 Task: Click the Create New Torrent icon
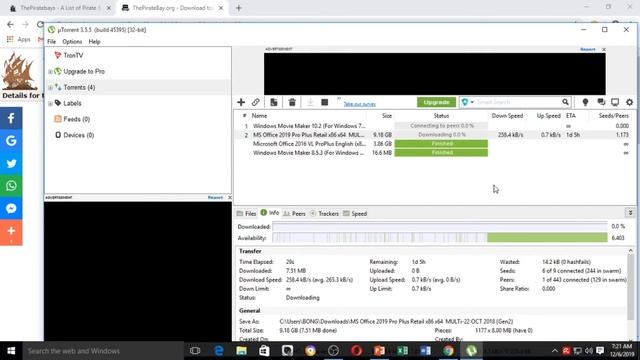273,102
